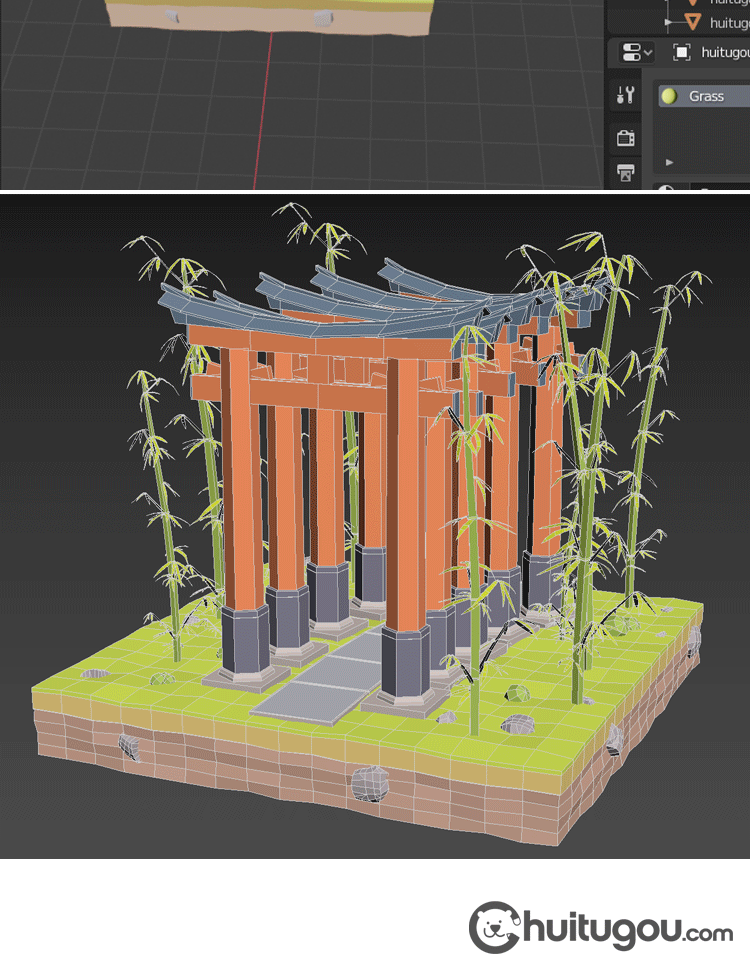The width and height of the screenshot is (750, 960).
Task: Click the orange mesh data icon in outliner
Action: (x=693, y=21)
